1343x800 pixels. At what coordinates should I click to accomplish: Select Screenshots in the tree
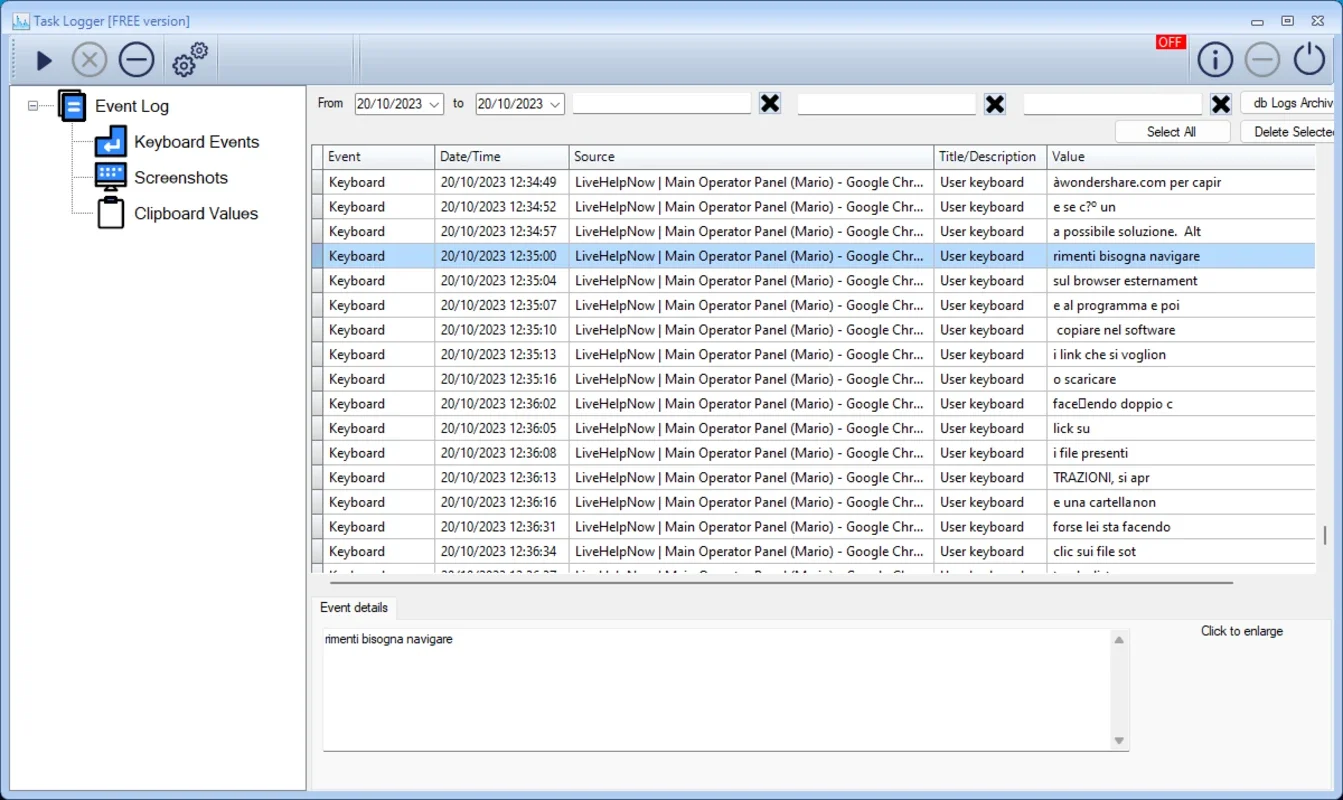[x=181, y=178]
